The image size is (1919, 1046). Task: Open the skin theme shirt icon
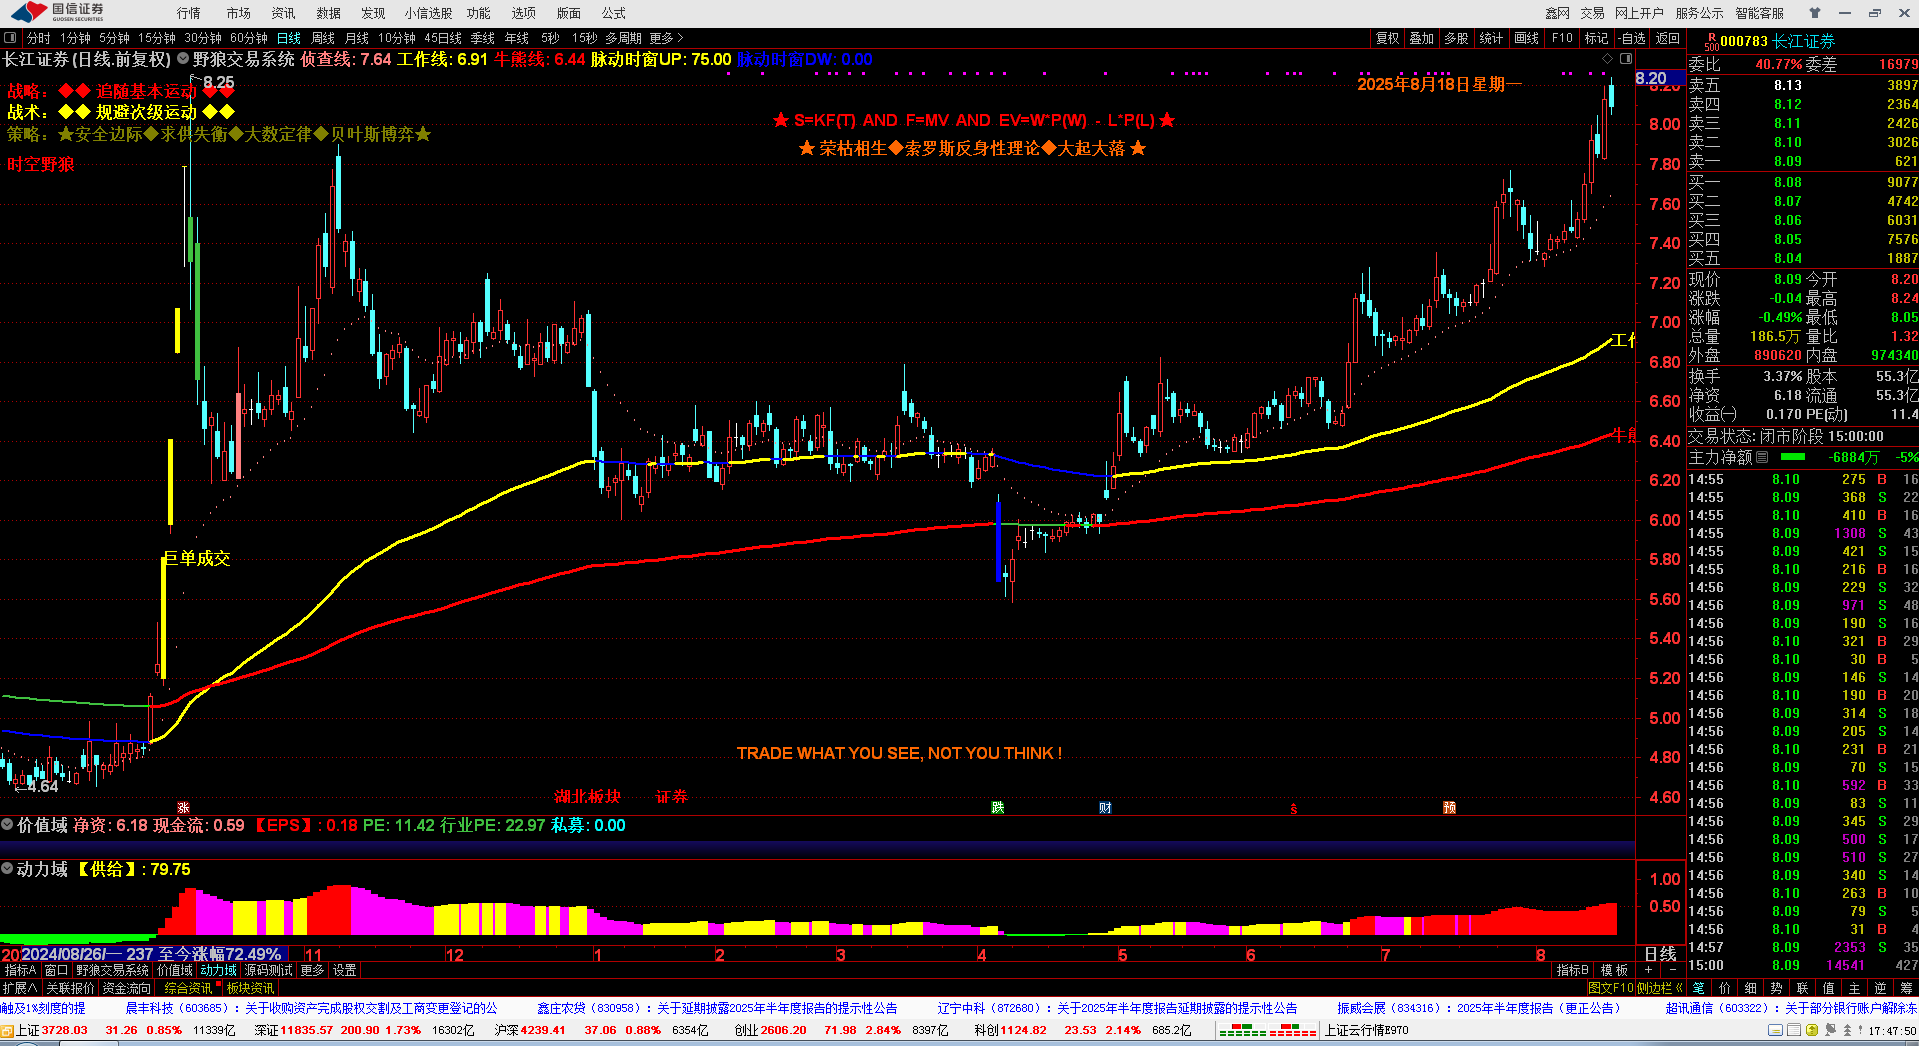(1815, 13)
